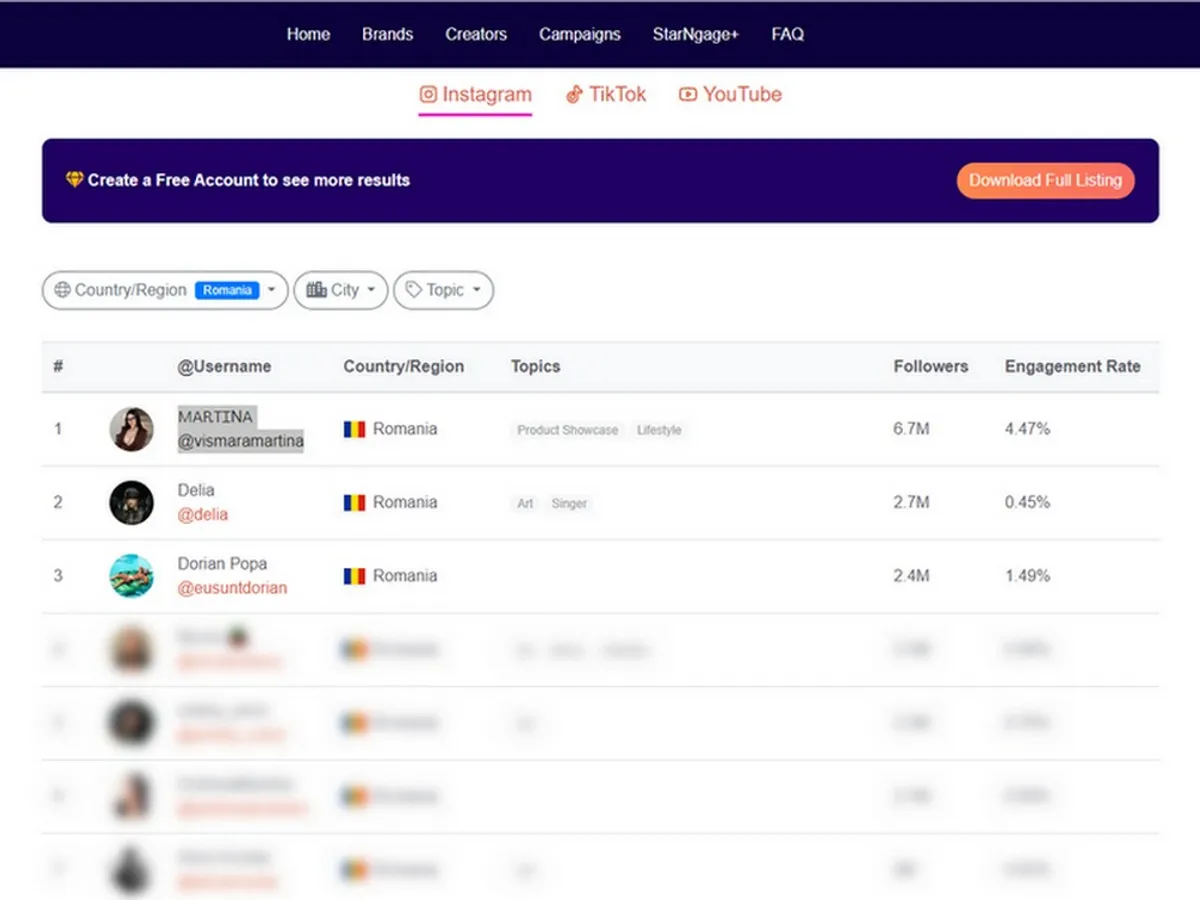Image resolution: width=1200 pixels, height=900 pixels.
Task: Click the Download Full Listing button
Action: click(x=1045, y=181)
